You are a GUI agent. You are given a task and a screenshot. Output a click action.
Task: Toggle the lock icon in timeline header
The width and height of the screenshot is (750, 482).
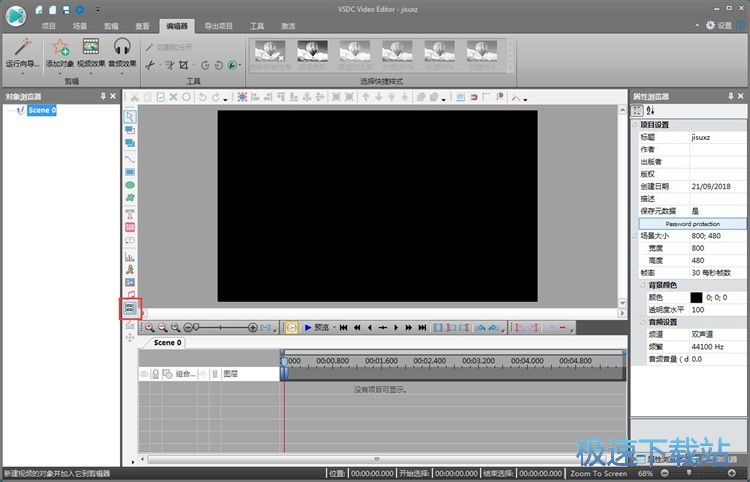[157, 374]
